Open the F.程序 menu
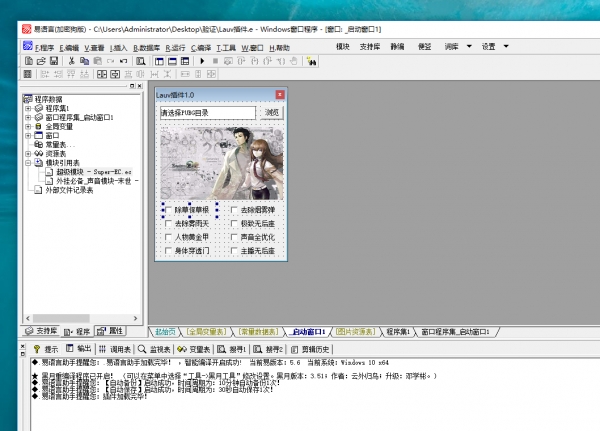 44,48
